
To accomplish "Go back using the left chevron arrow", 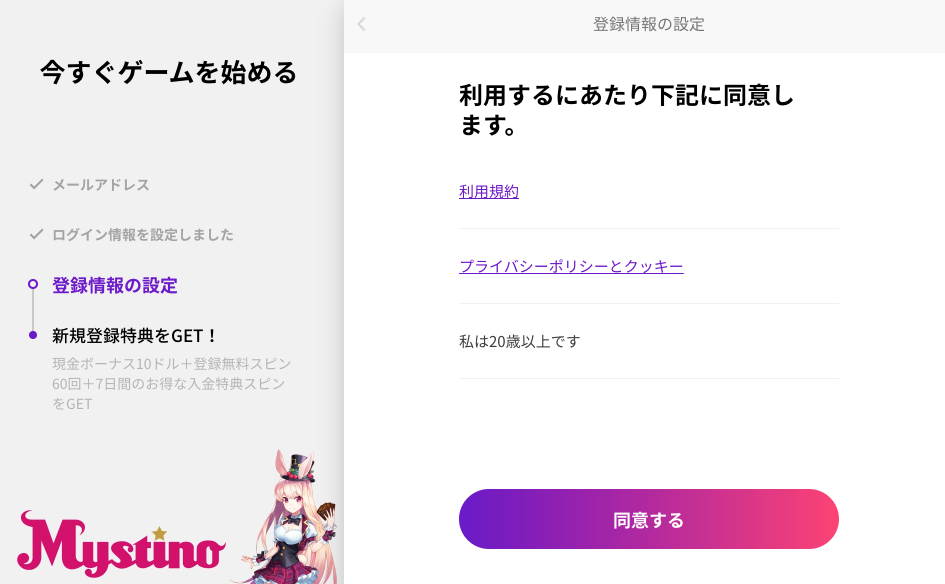I will tap(361, 24).
